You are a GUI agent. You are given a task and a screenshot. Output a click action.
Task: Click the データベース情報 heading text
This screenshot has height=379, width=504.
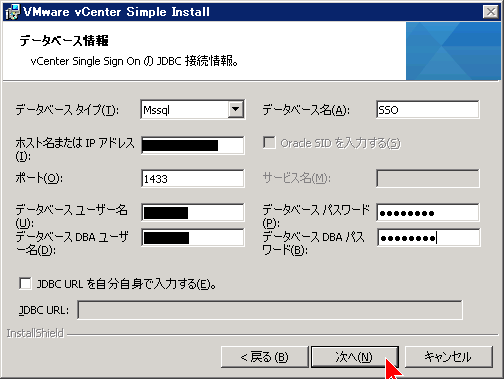tap(64, 40)
